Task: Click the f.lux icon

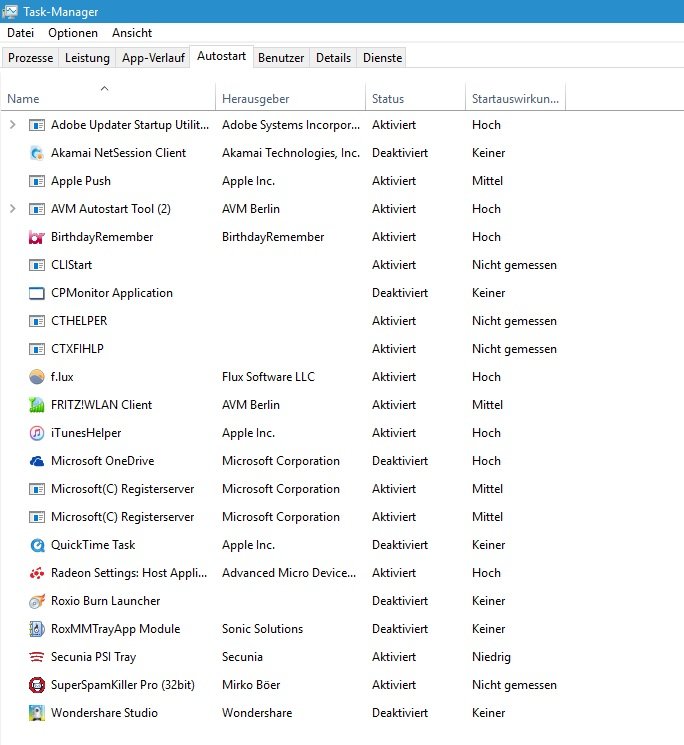Action: pyautogui.click(x=37, y=377)
